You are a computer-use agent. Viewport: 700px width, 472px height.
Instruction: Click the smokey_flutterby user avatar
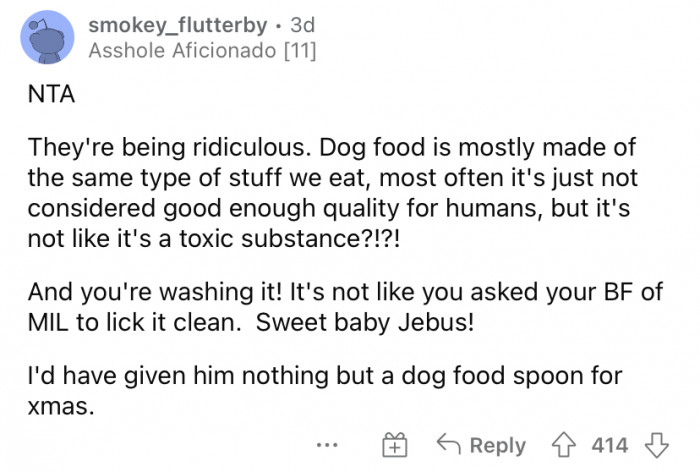46,38
